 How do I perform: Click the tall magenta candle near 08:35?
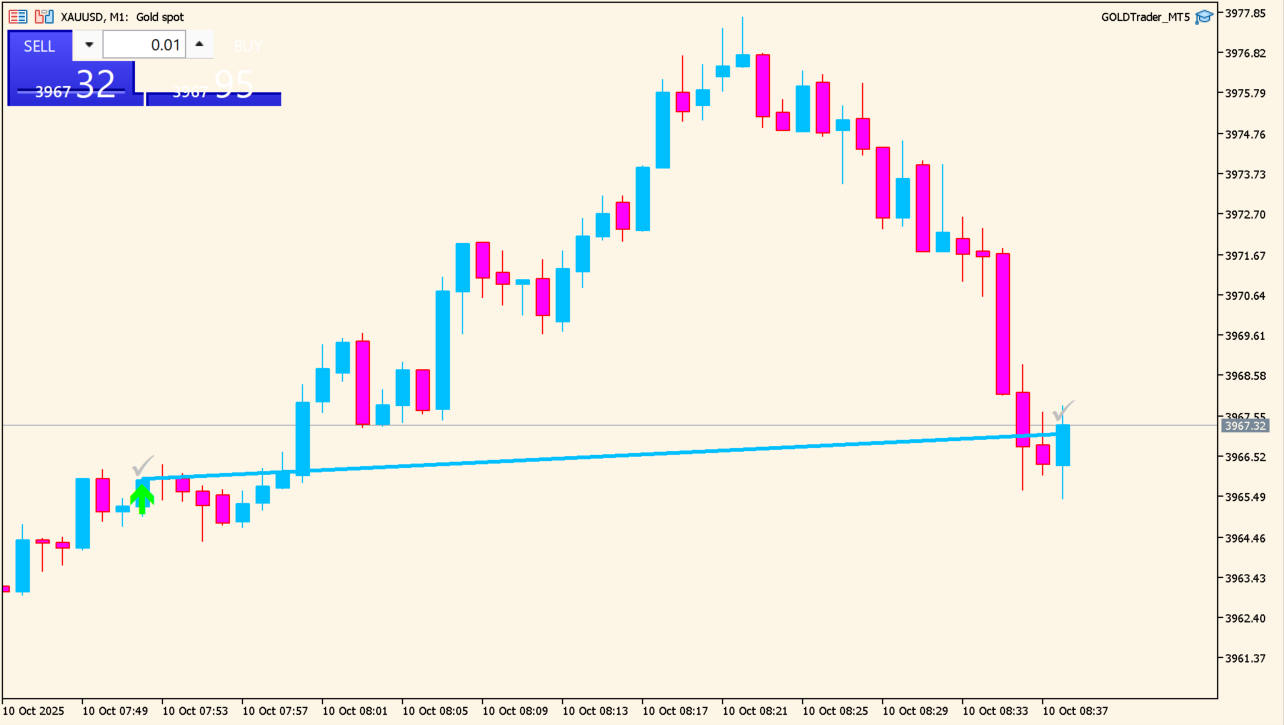[1002, 323]
